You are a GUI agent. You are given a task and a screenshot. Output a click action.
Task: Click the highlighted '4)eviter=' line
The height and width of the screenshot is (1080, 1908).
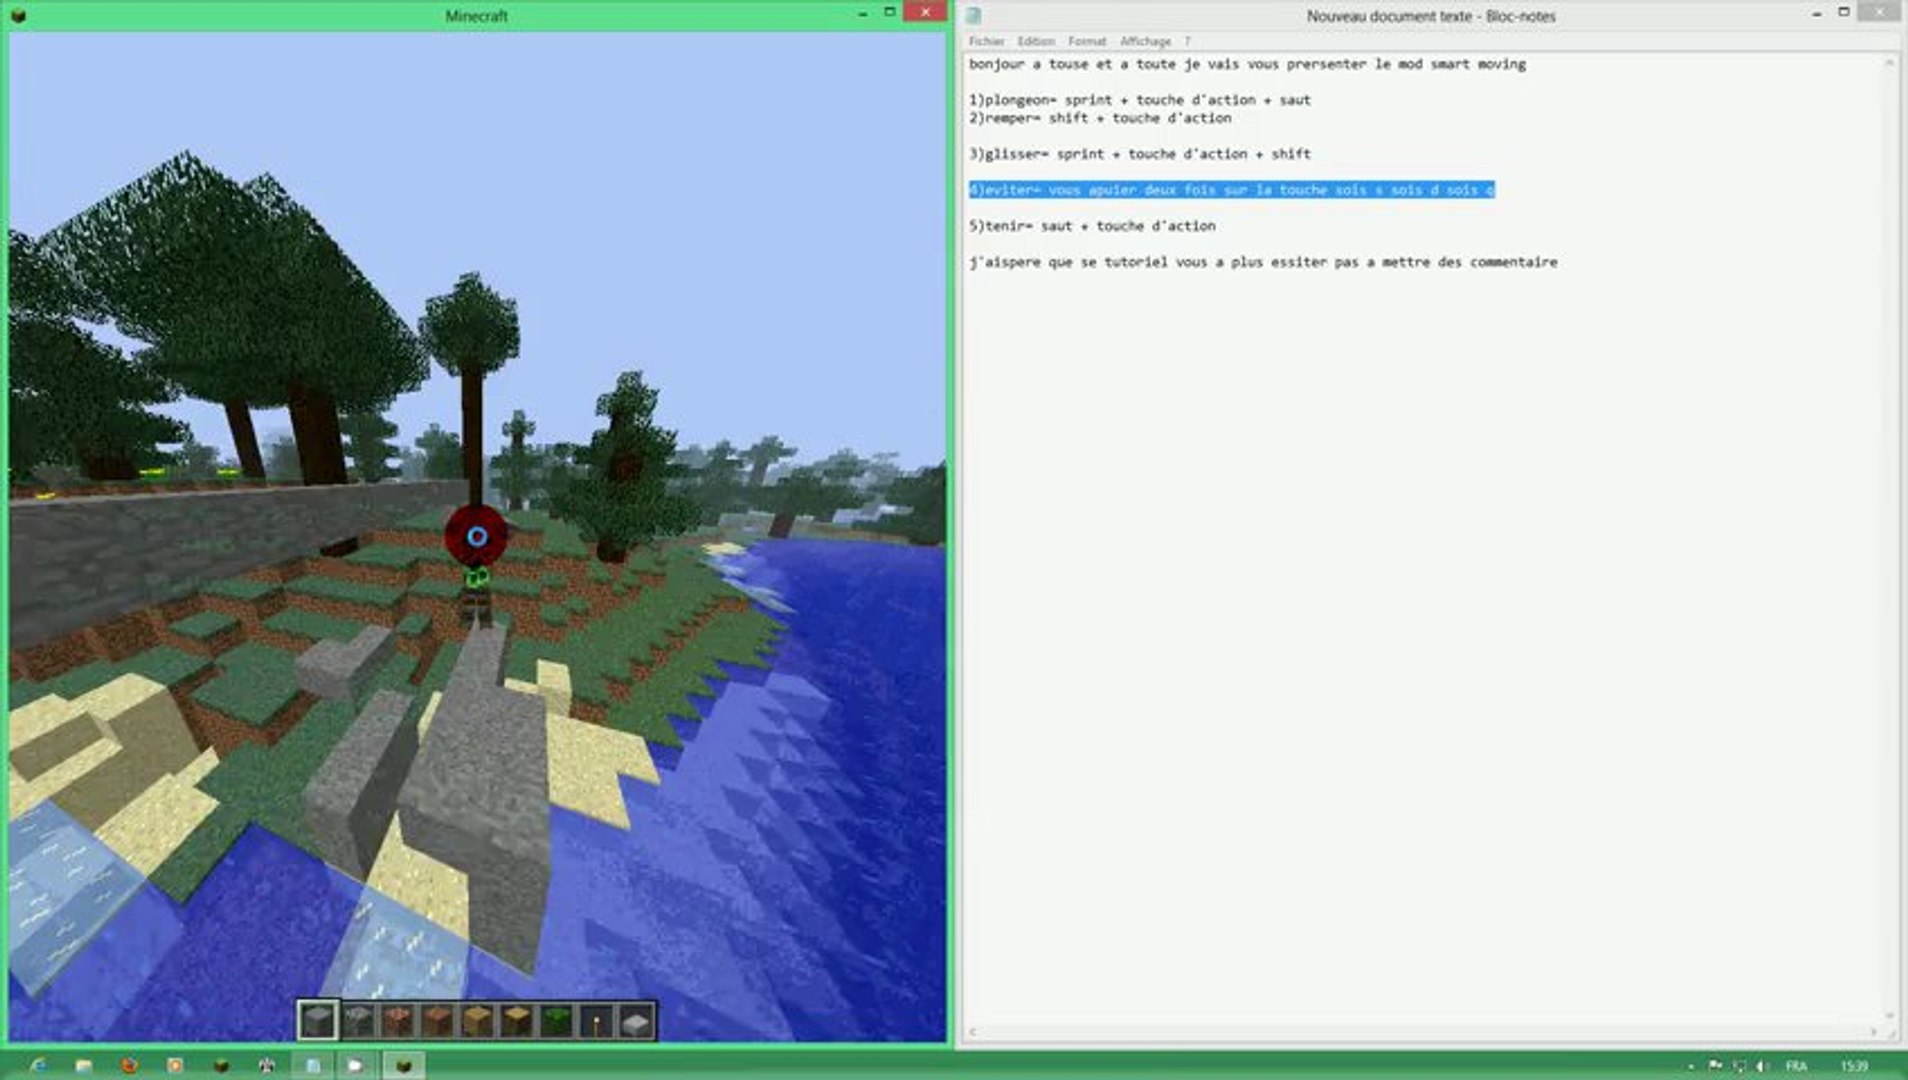coord(1231,190)
